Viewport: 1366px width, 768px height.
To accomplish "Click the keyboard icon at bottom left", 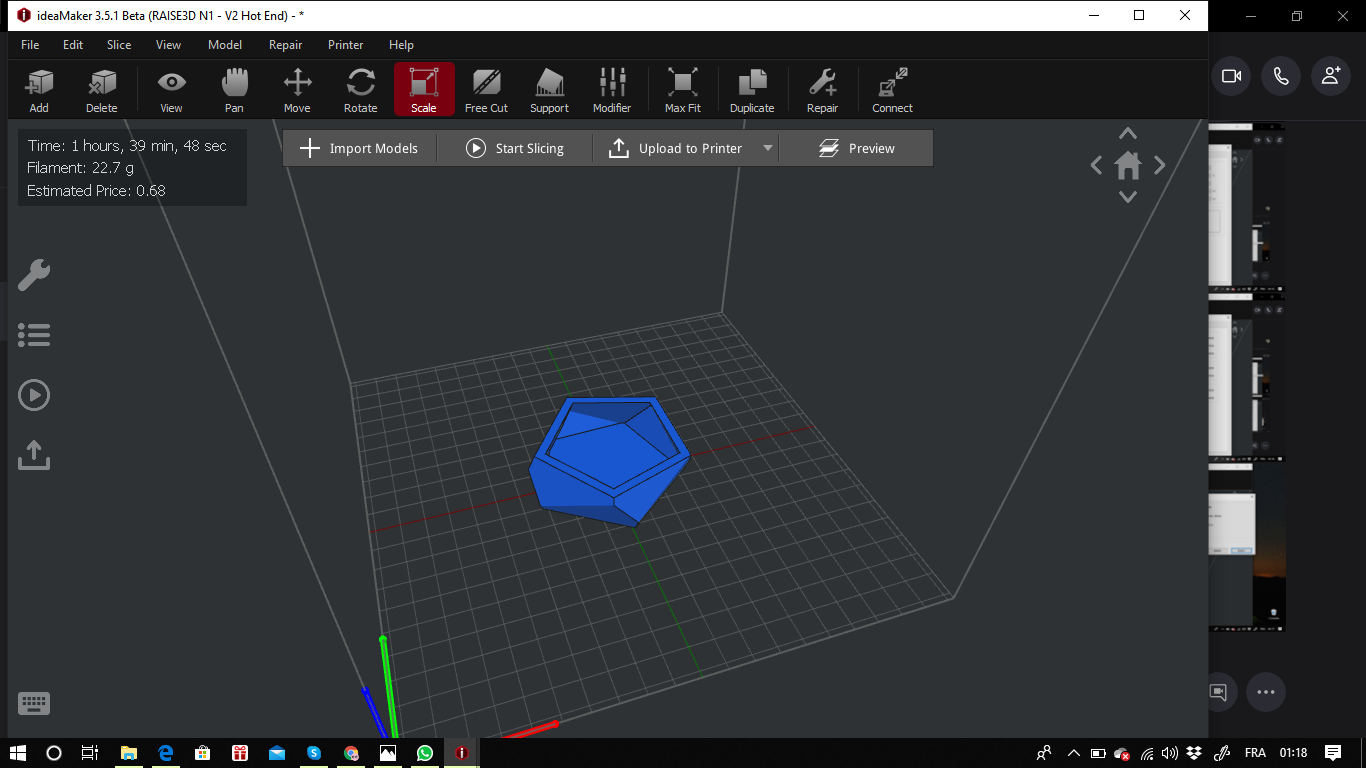I will click(x=34, y=703).
